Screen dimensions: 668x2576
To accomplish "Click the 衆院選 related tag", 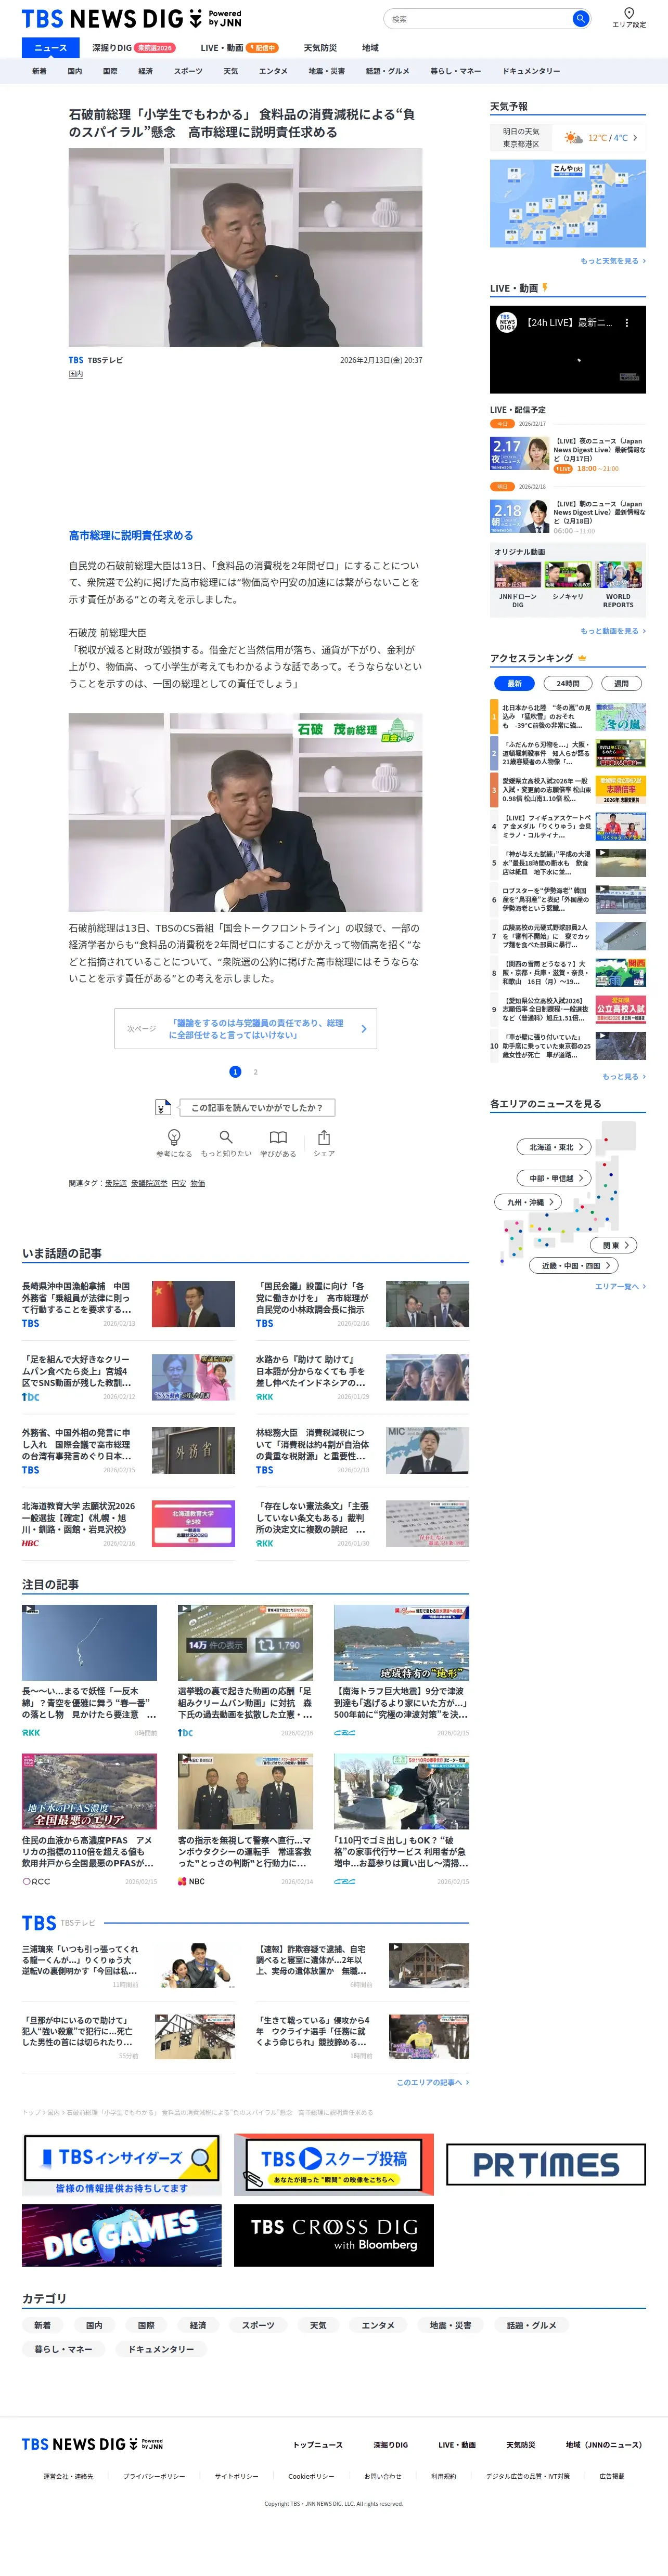I will [x=116, y=1183].
